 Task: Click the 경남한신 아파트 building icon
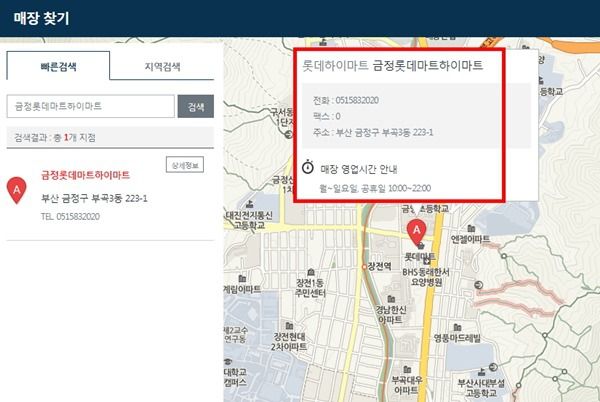(391, 298)
